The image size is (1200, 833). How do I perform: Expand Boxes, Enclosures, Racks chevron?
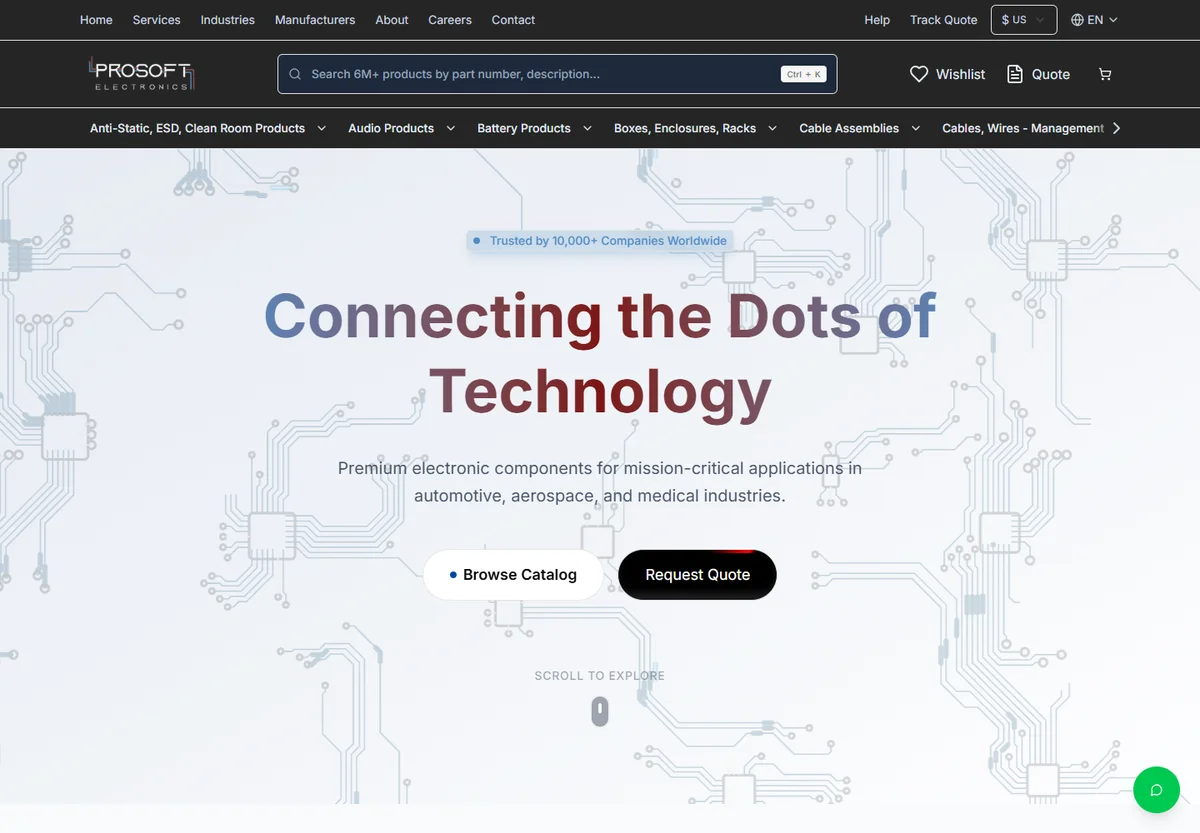point(772,128)
